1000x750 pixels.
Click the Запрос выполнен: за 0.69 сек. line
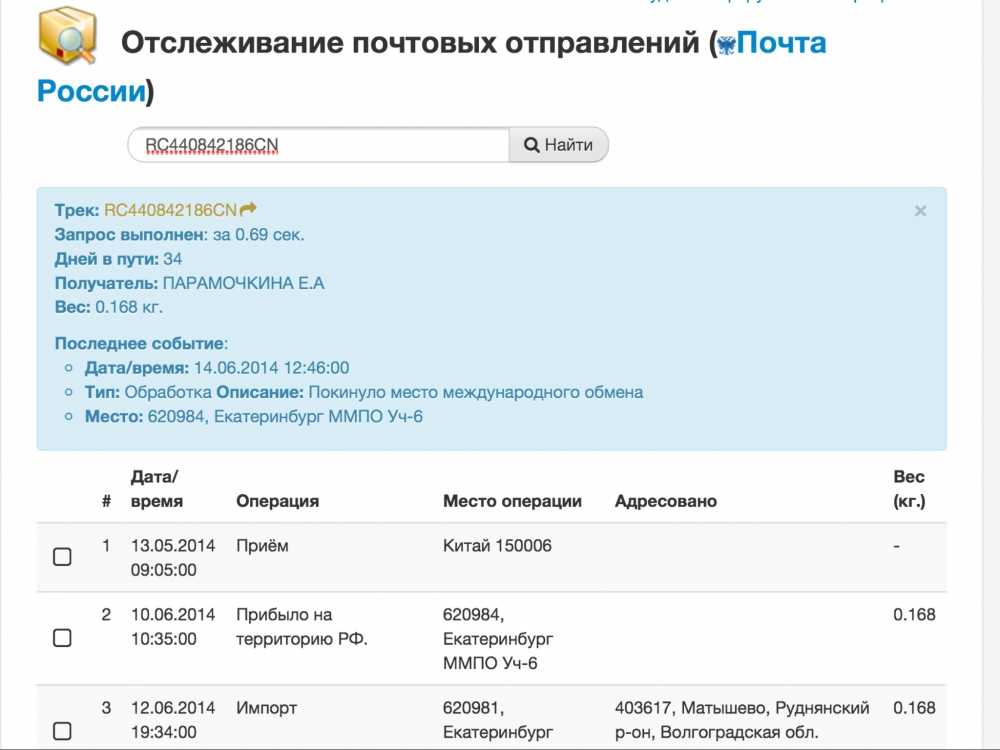pos(179,235)
